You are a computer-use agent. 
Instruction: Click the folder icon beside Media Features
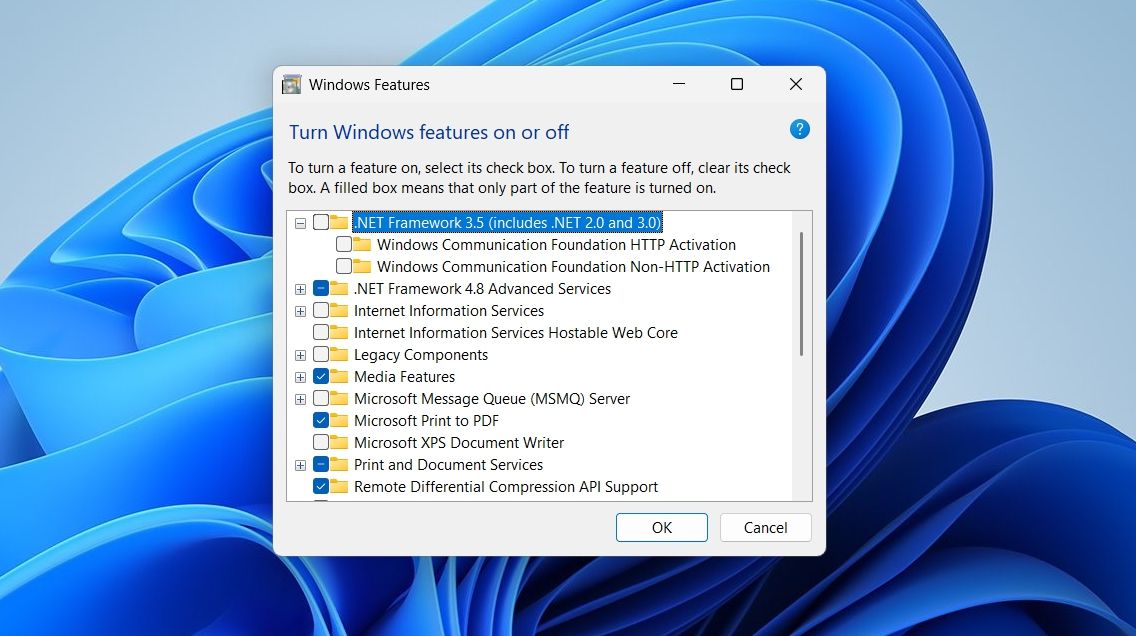pyautogui.click(x=339, y=377)
